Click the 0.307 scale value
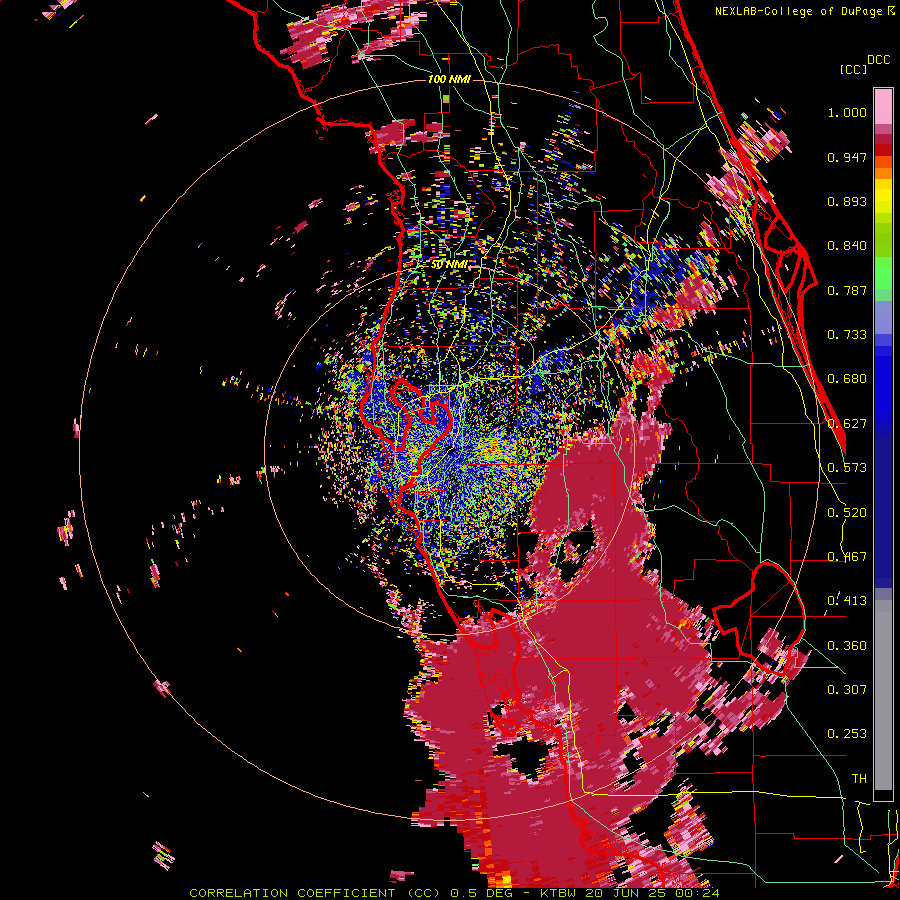The height and width of the screenshot is (900, 900). 847,690
